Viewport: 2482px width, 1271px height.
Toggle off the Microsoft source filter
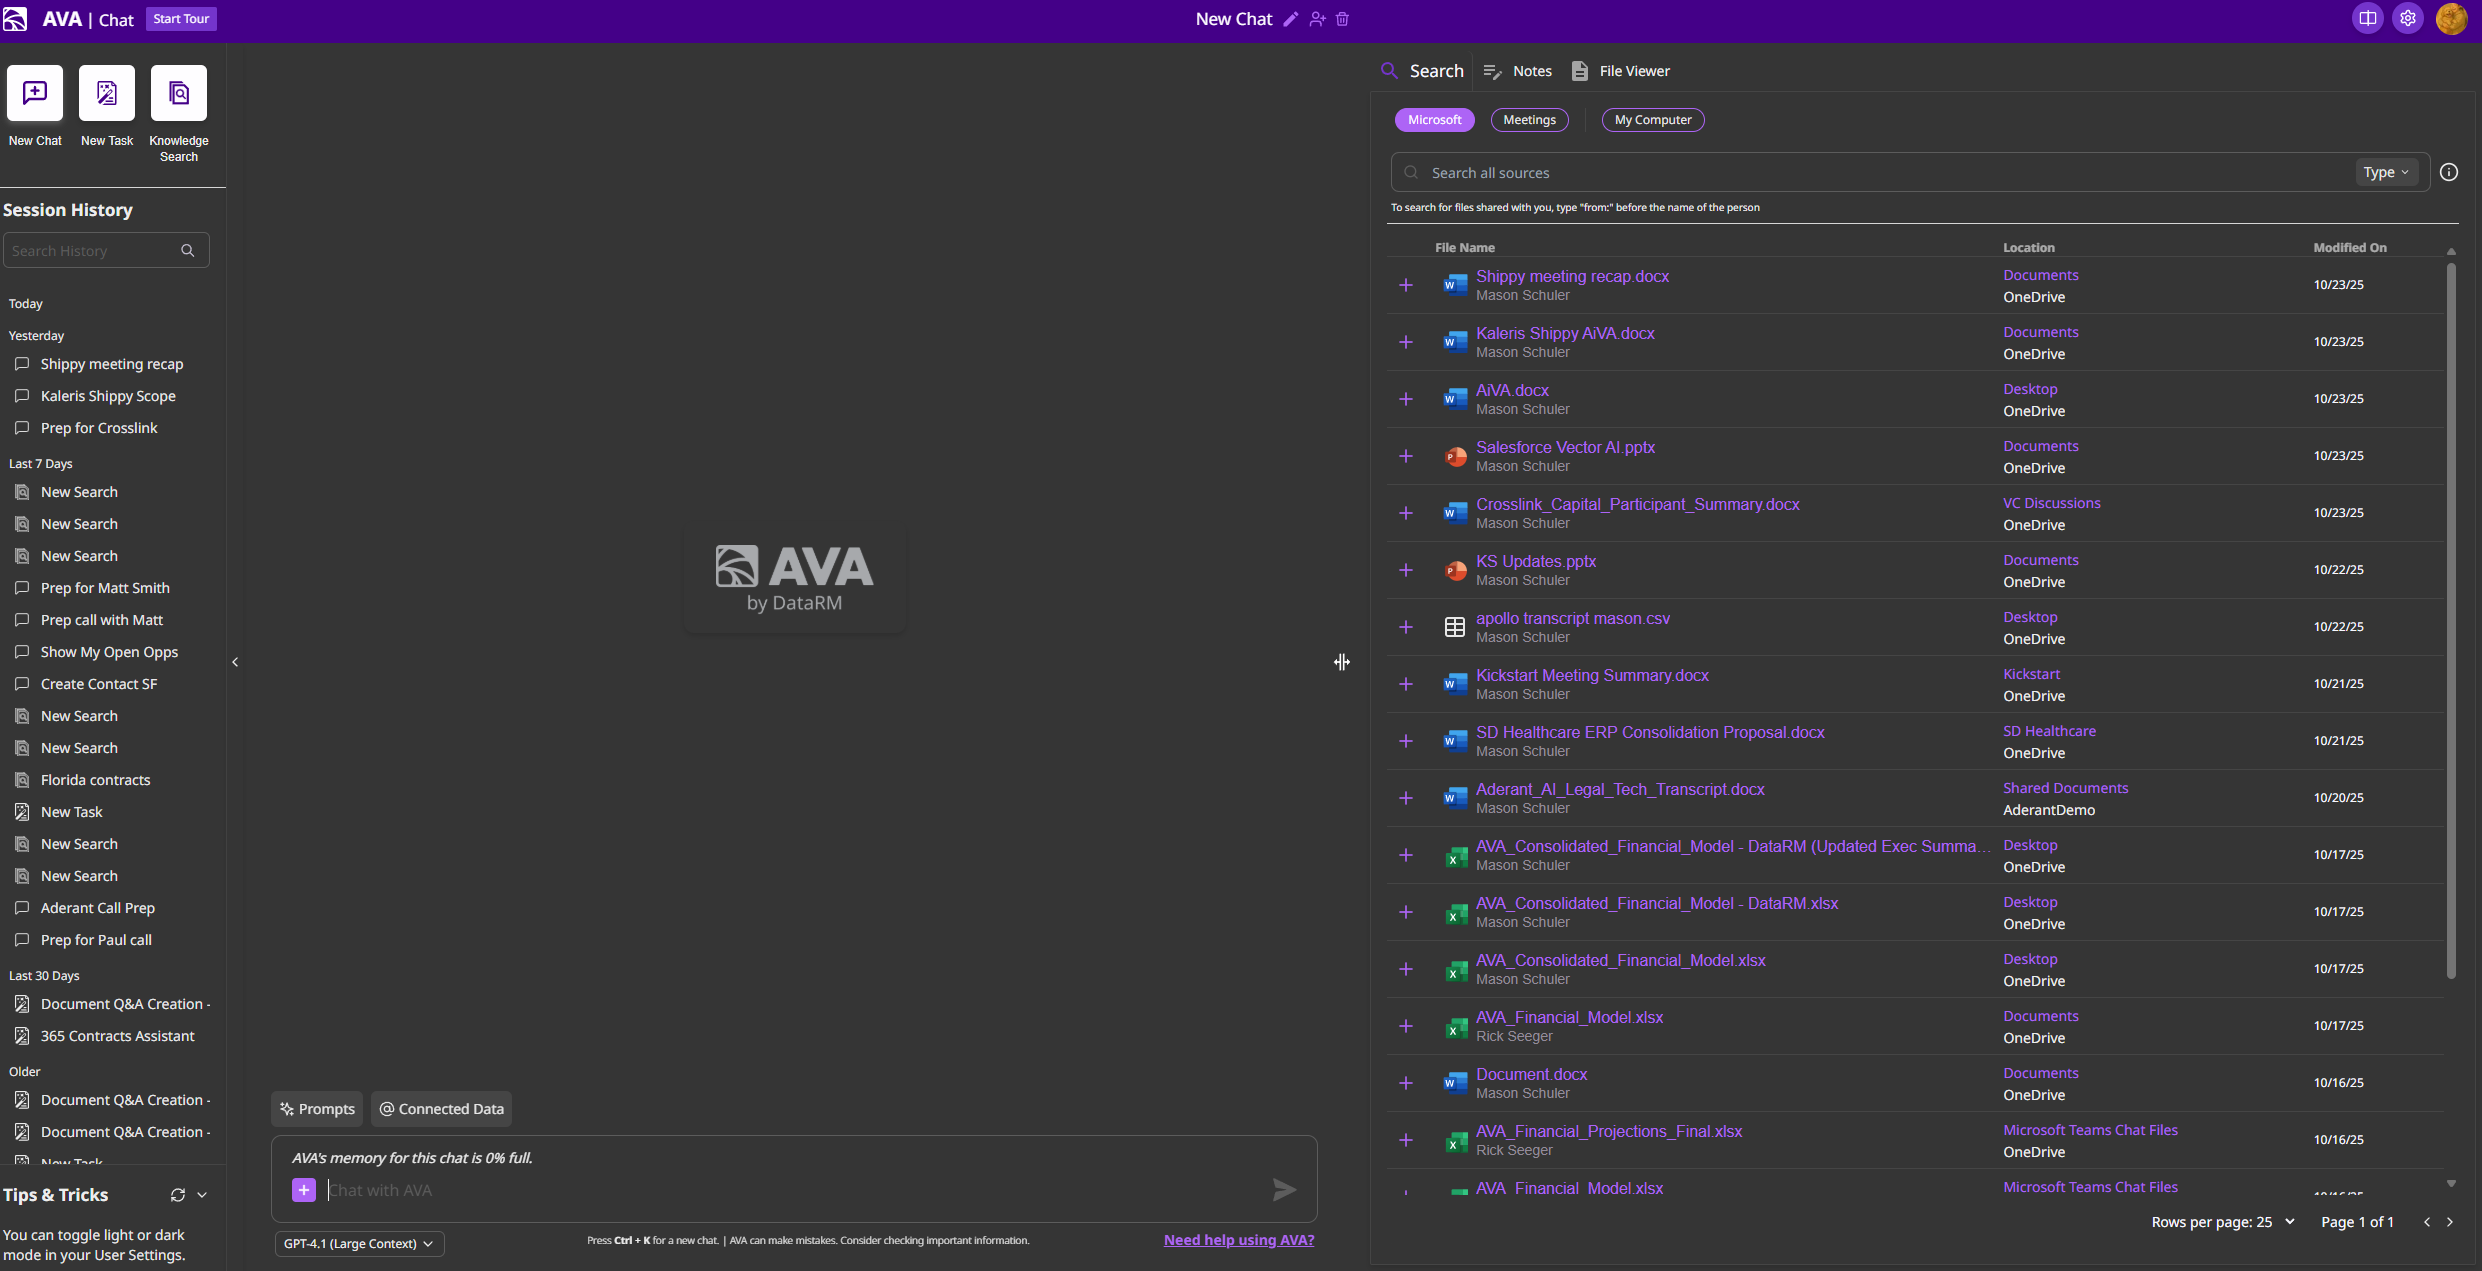[1434, 119]
